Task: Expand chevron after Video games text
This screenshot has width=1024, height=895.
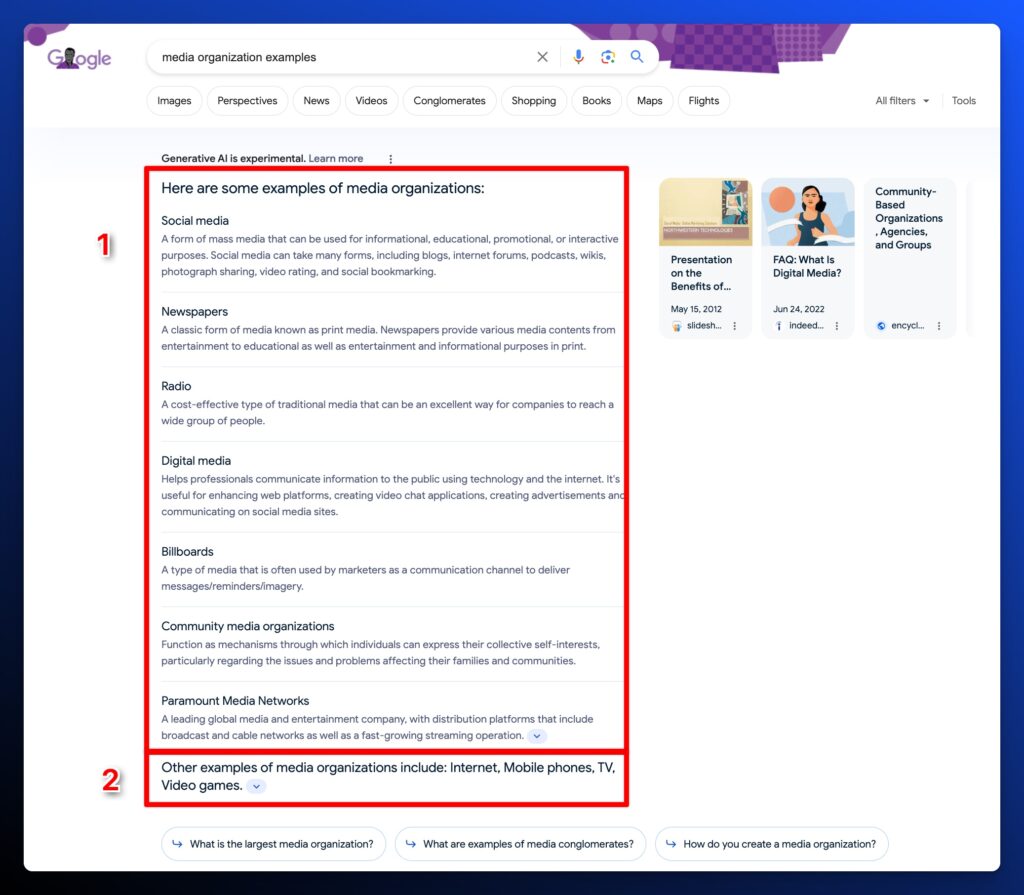Action: [x=256, y=787]
